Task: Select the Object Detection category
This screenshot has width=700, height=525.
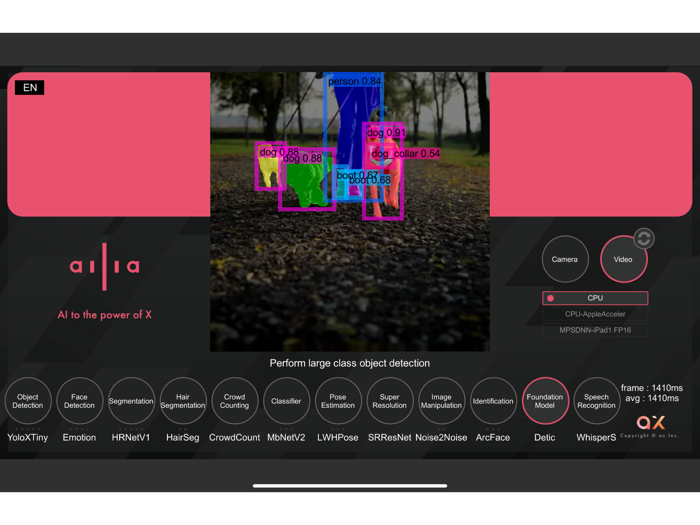Action: coord(28,401)
